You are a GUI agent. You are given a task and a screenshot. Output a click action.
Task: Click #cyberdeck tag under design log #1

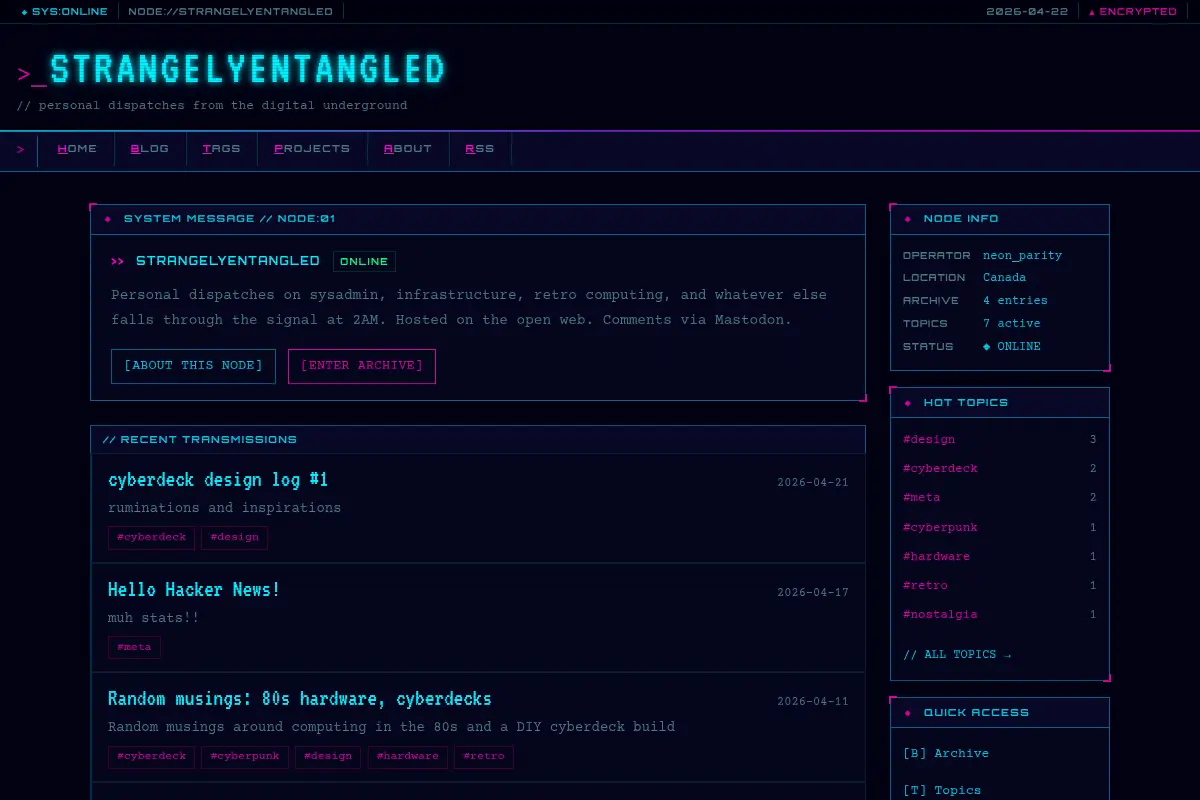(x=151, y=538)
